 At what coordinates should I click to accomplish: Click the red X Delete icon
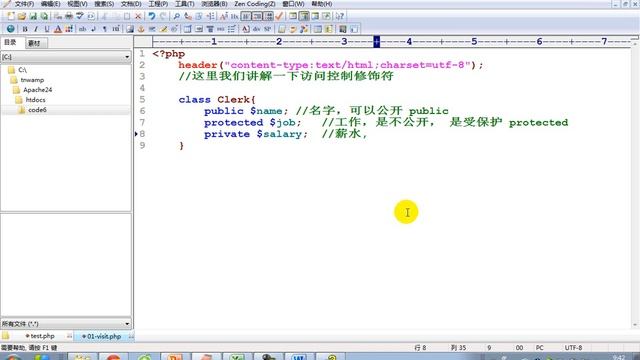click(138, 16)
